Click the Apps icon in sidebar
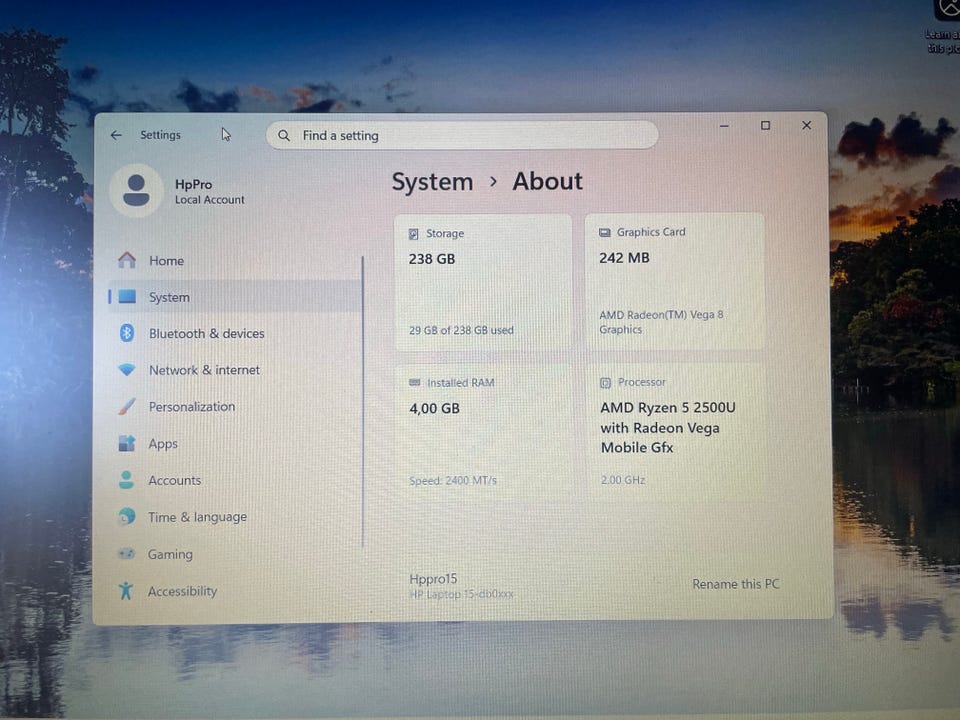 [x=127, y=443]
